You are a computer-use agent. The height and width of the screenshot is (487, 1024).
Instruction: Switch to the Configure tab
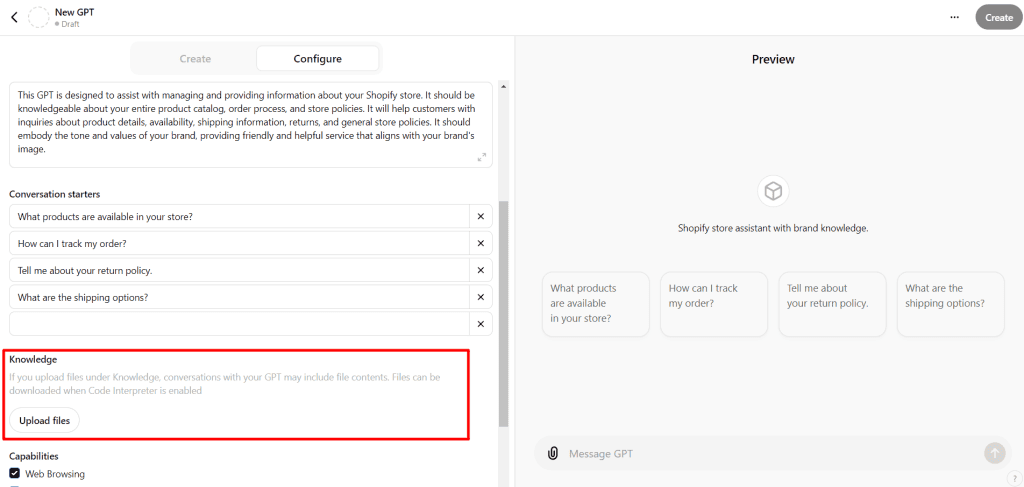coord(317,59)
